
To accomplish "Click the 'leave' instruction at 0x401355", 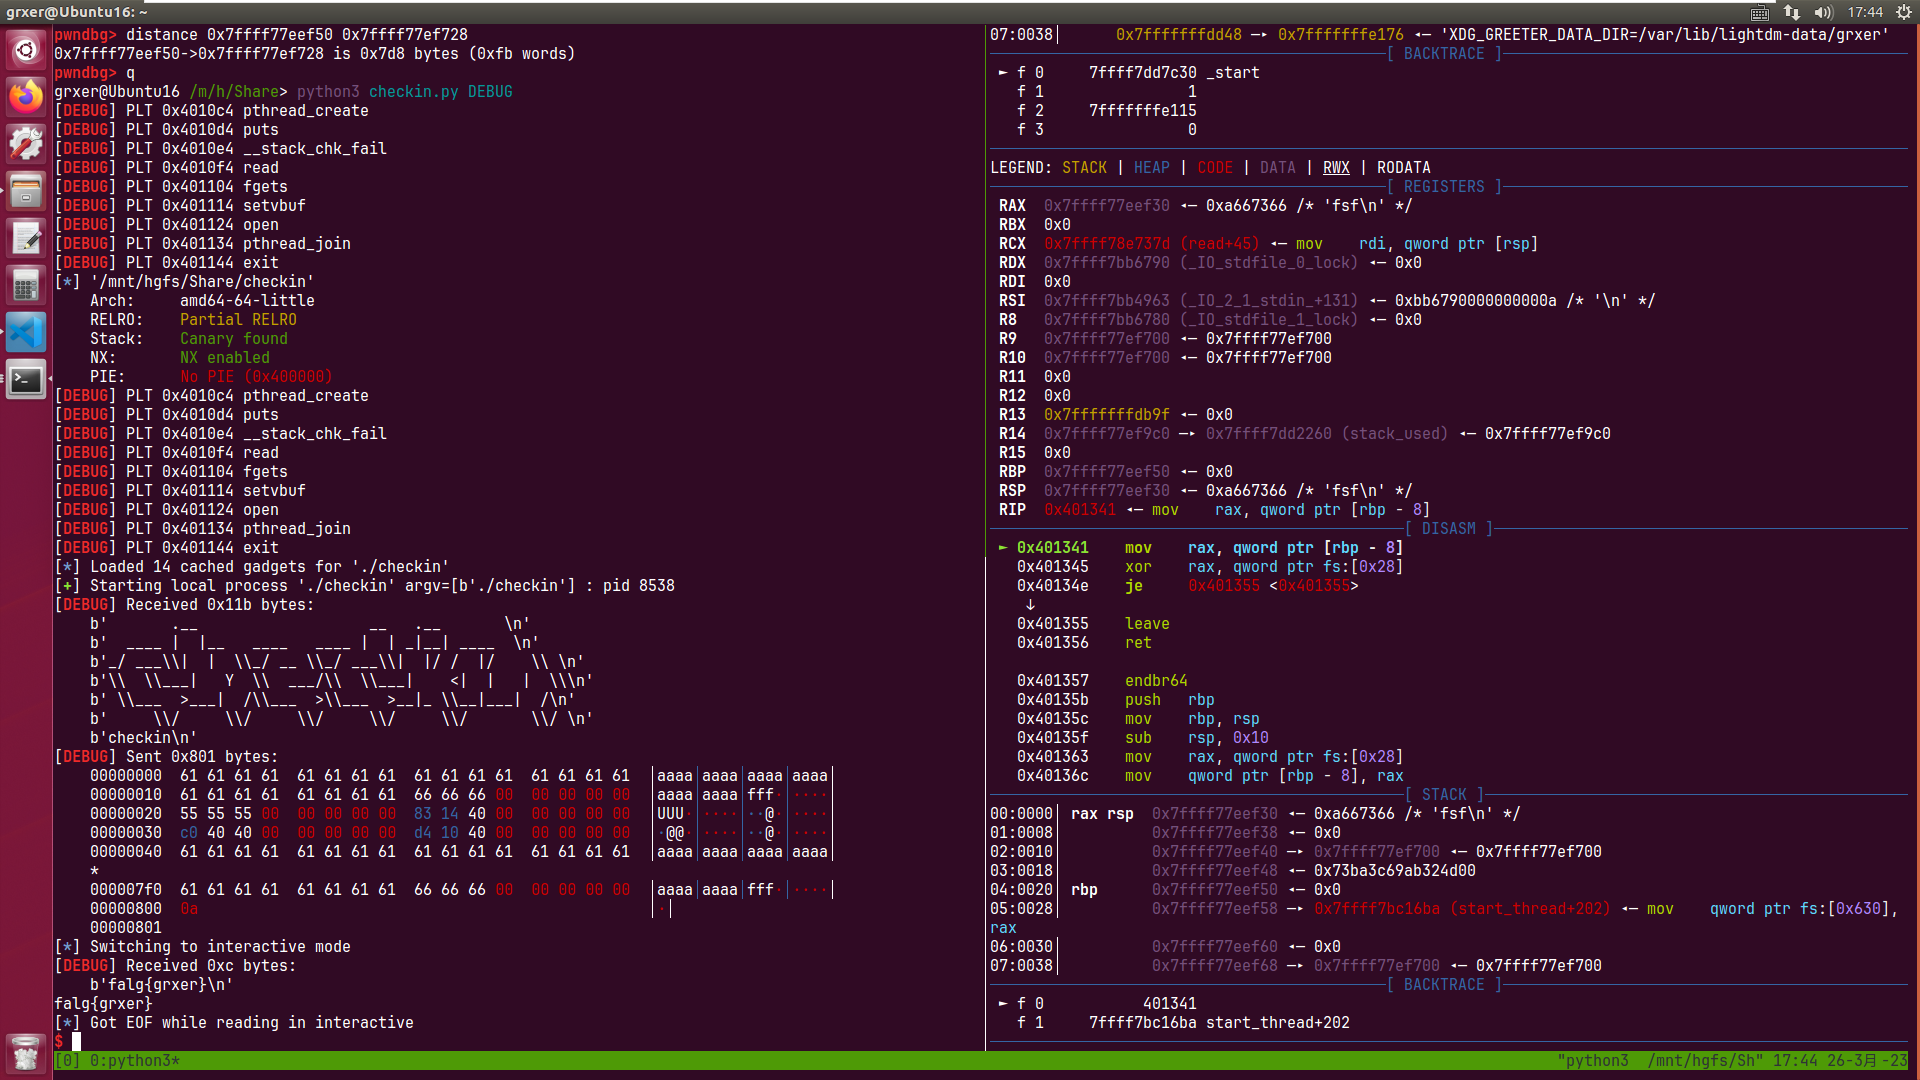I will pos(1147,624).
